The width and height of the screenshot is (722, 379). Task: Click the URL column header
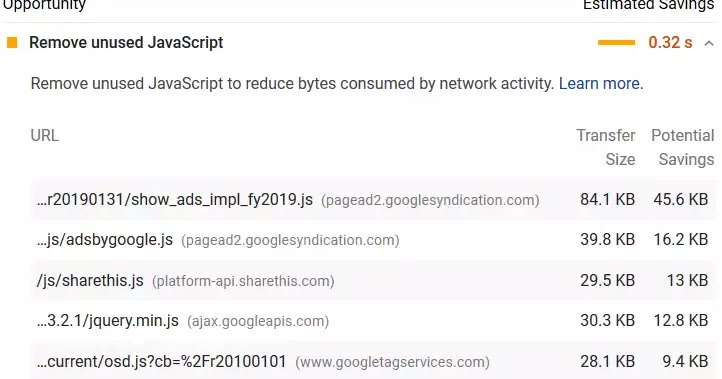click(45, 136)
